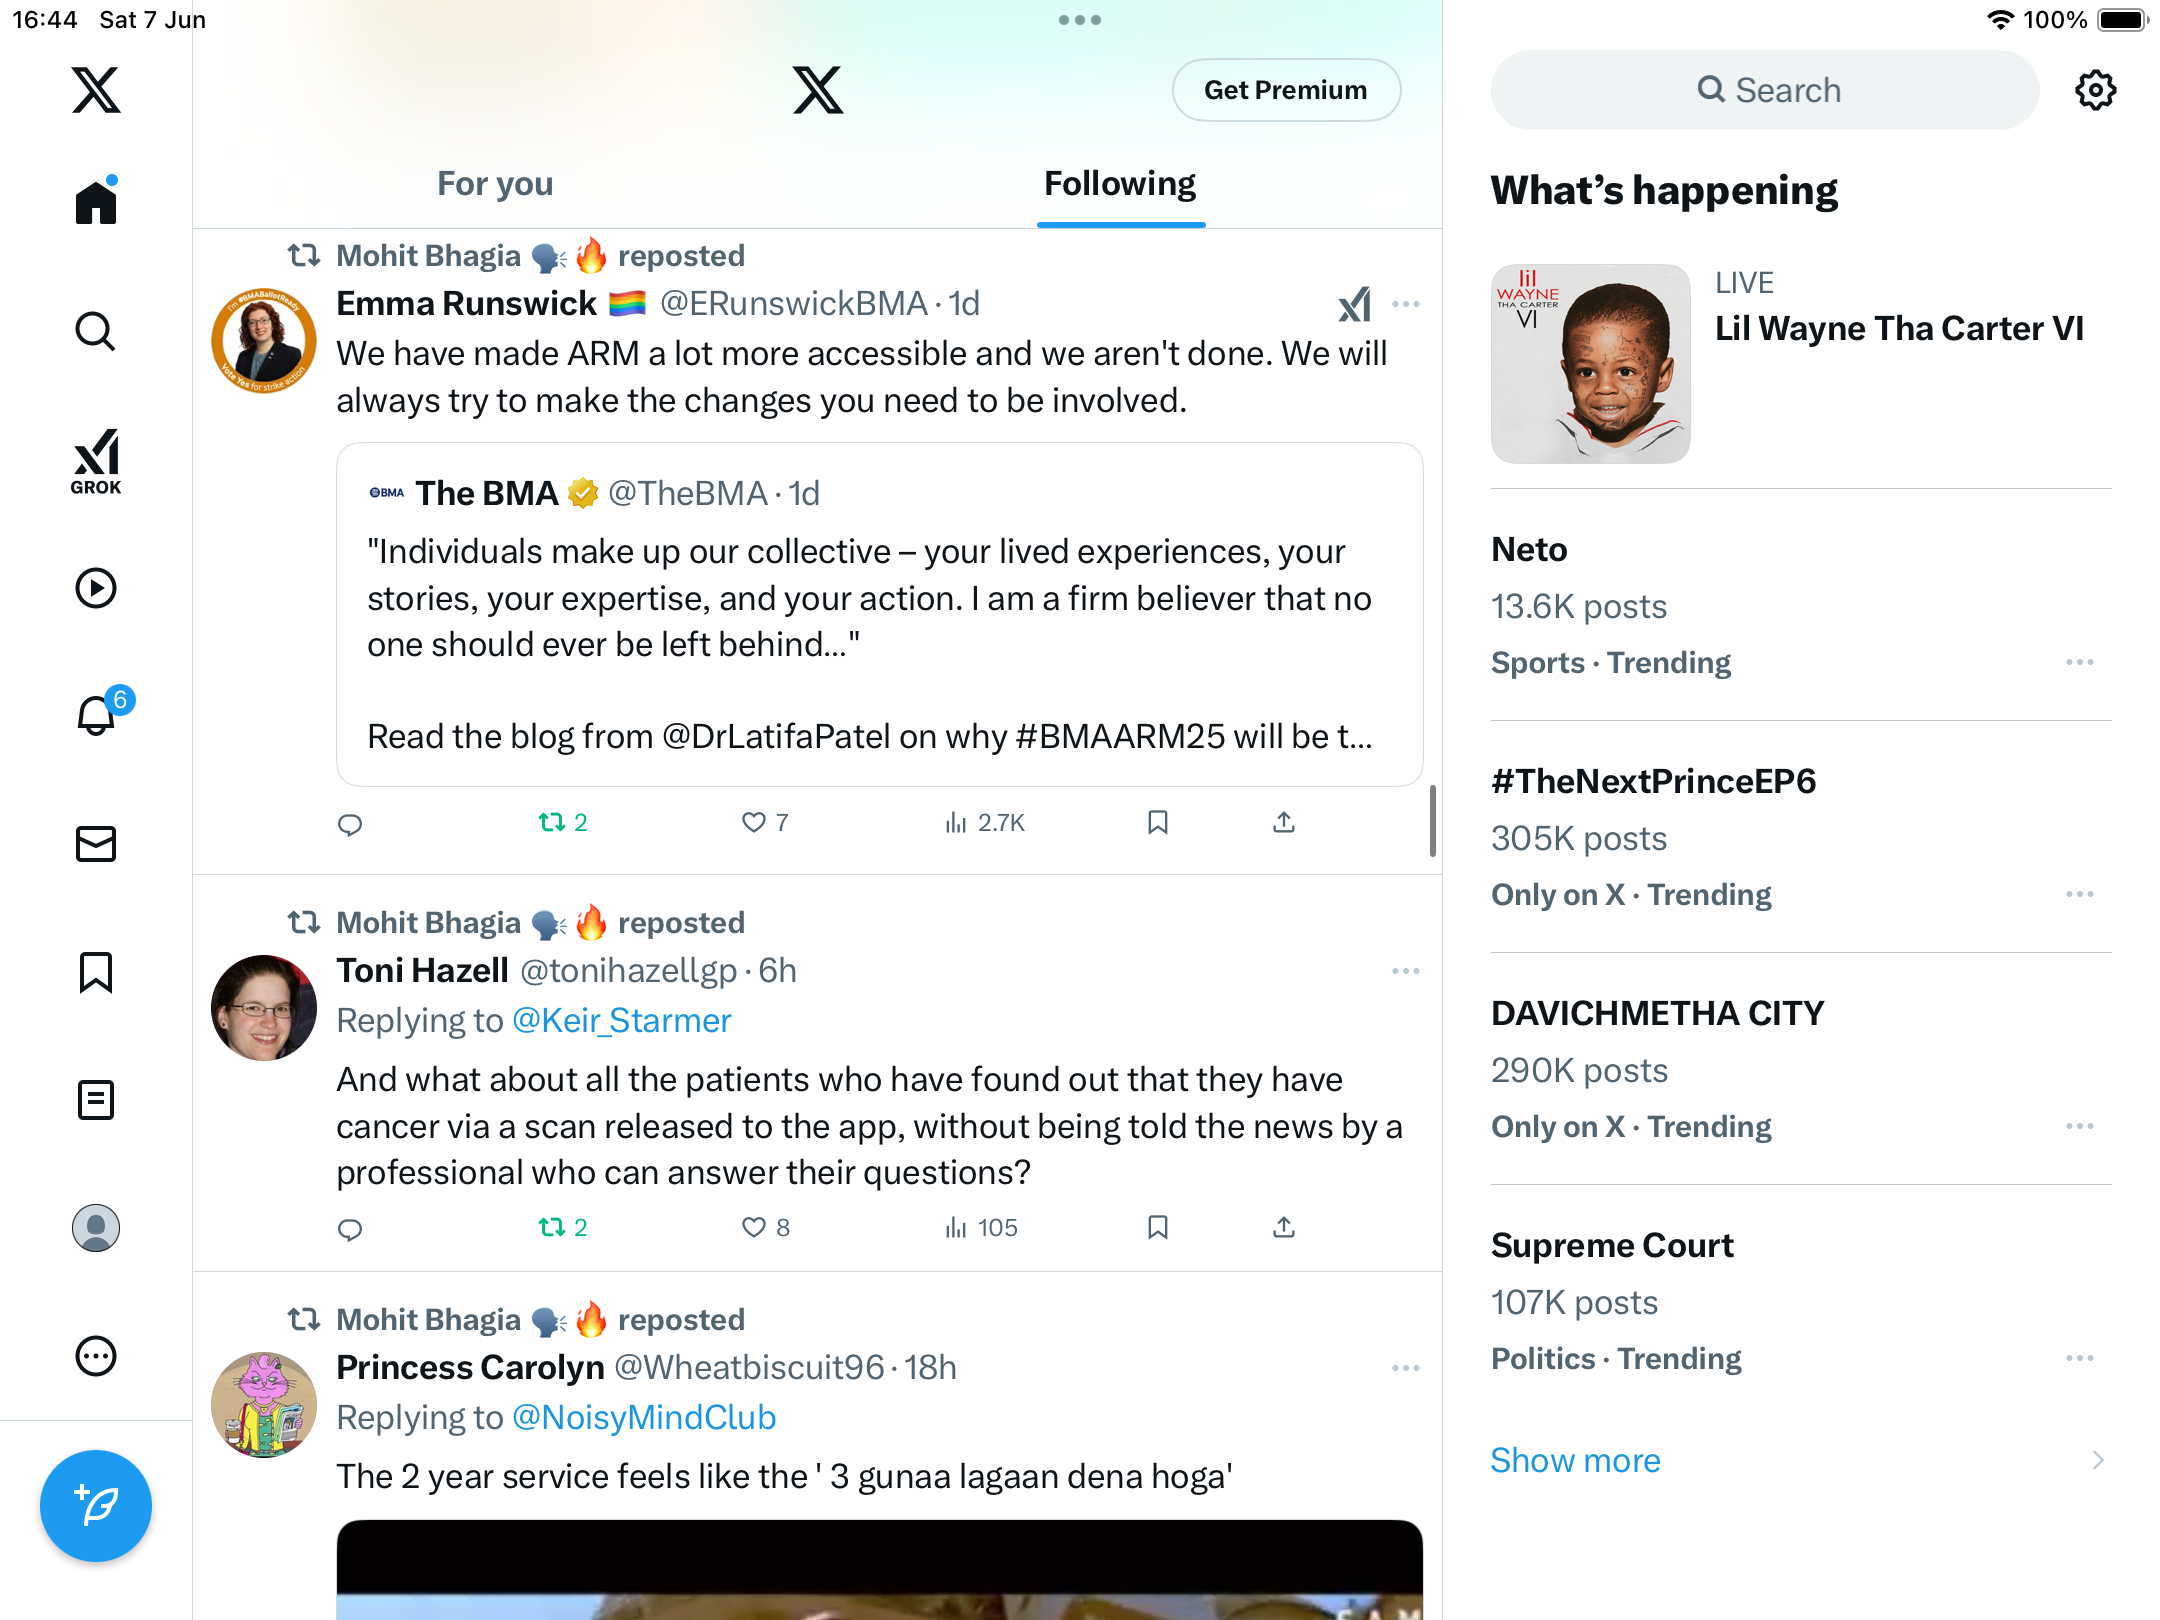The width and height of the screenshot is (2160, 1620).
Task: Open Lil Wayne Tha Carter VI thumbnail
Action: pyautogui.click(x=1590, y=364)
